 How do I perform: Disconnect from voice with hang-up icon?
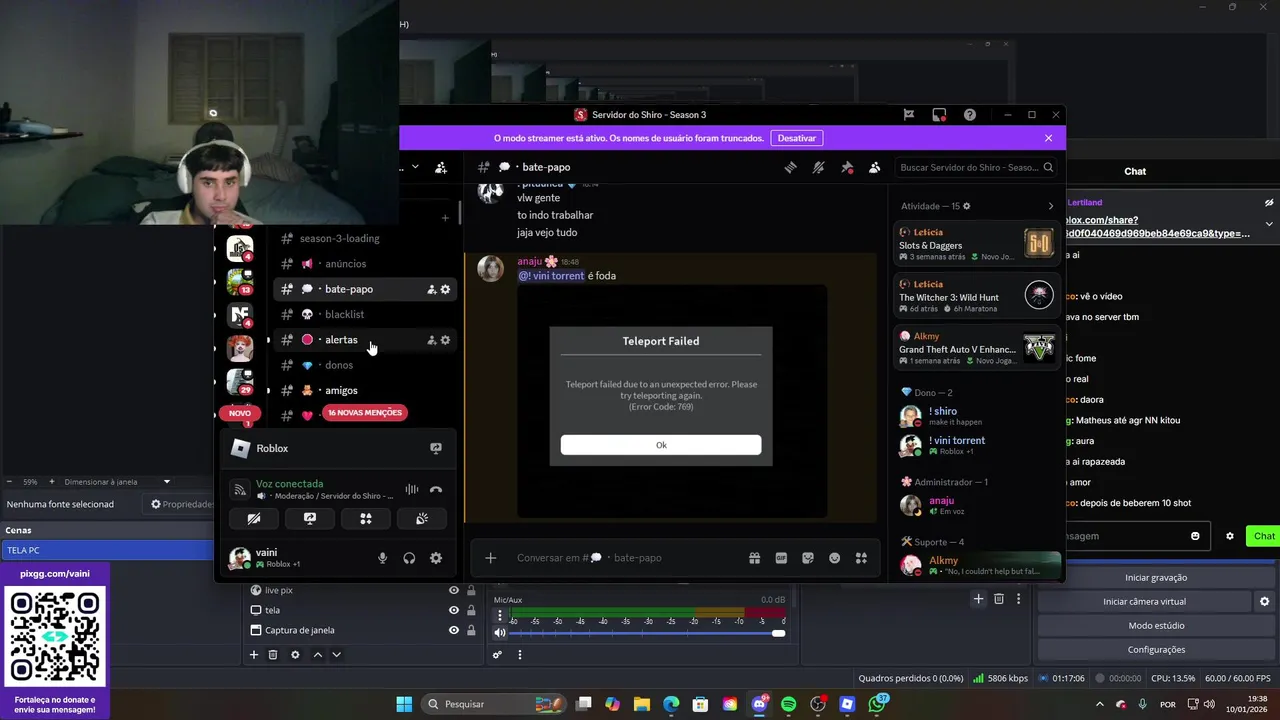436,490
